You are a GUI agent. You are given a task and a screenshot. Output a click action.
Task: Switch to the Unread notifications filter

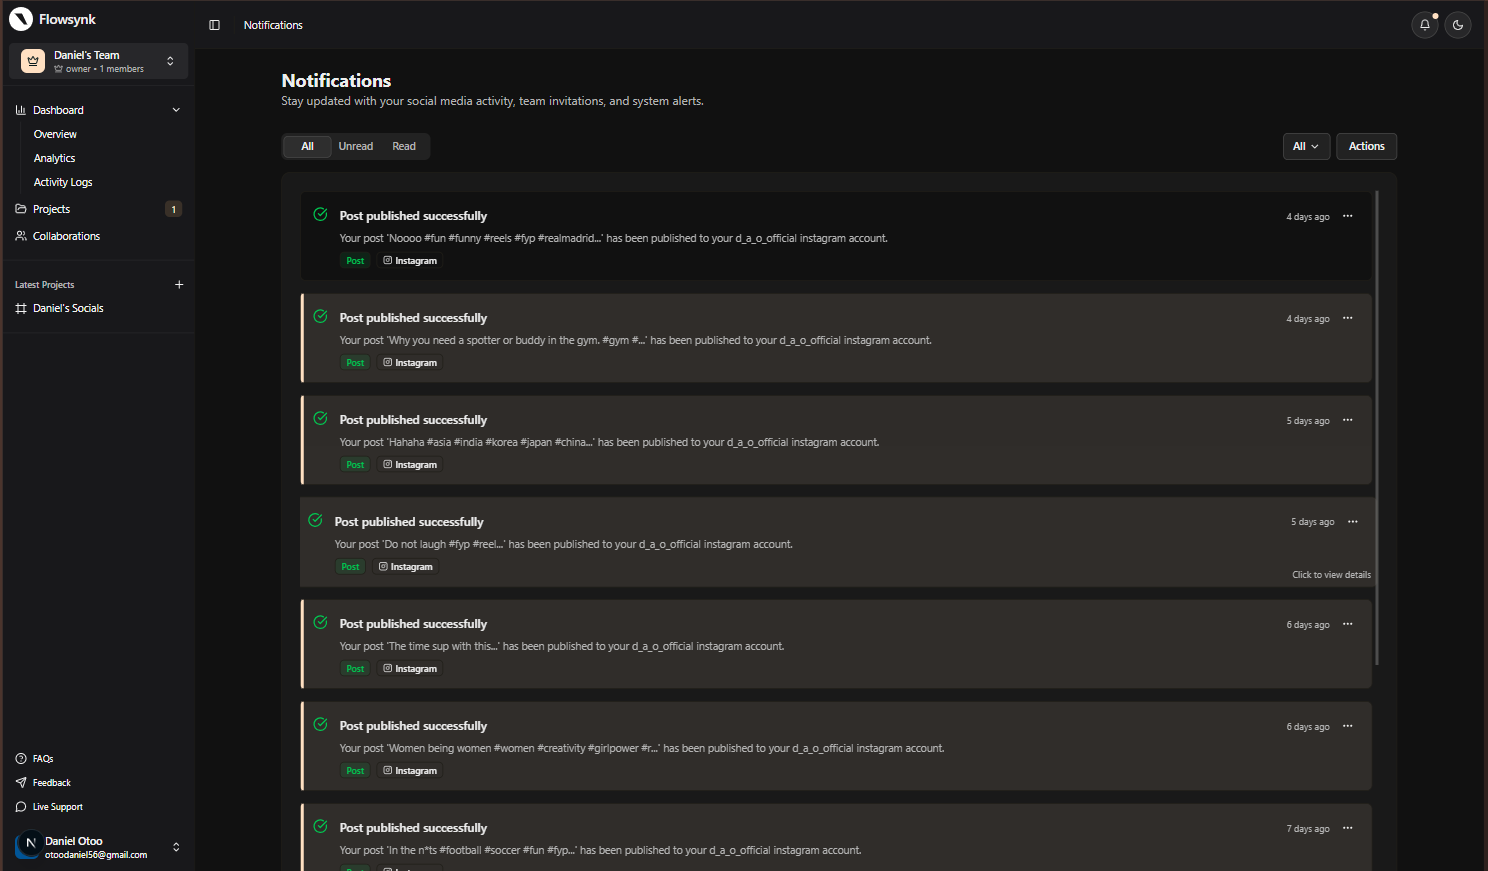[x=355, y=146]
